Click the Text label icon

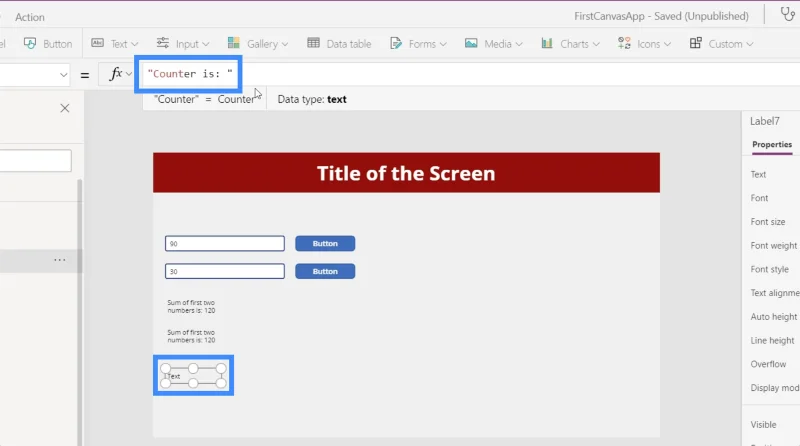coord(97,43)
